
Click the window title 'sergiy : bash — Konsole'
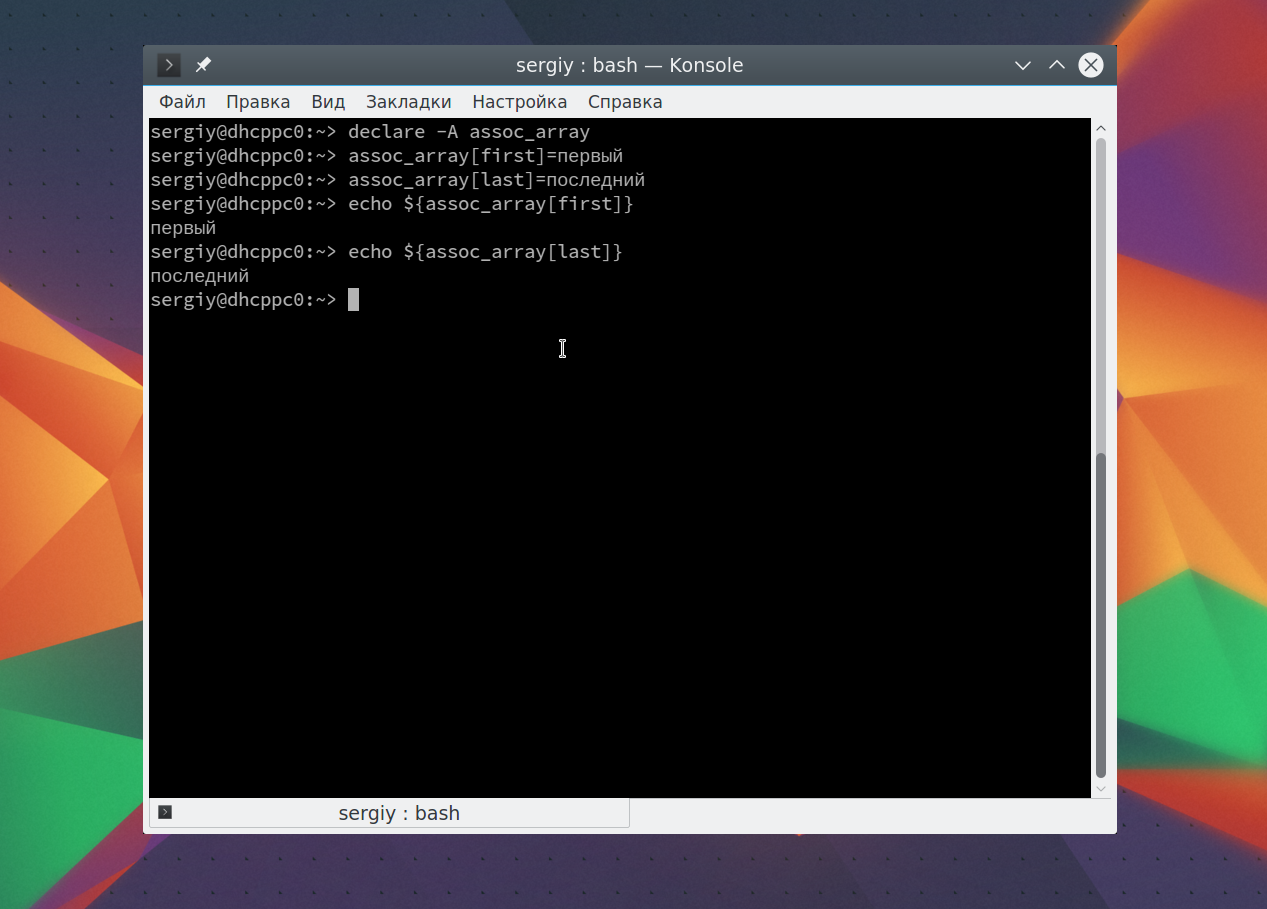click(629, 66)
